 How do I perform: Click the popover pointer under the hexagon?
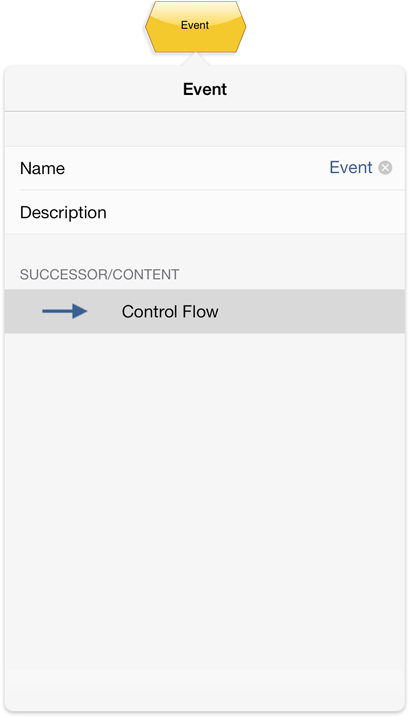[196, 59]
